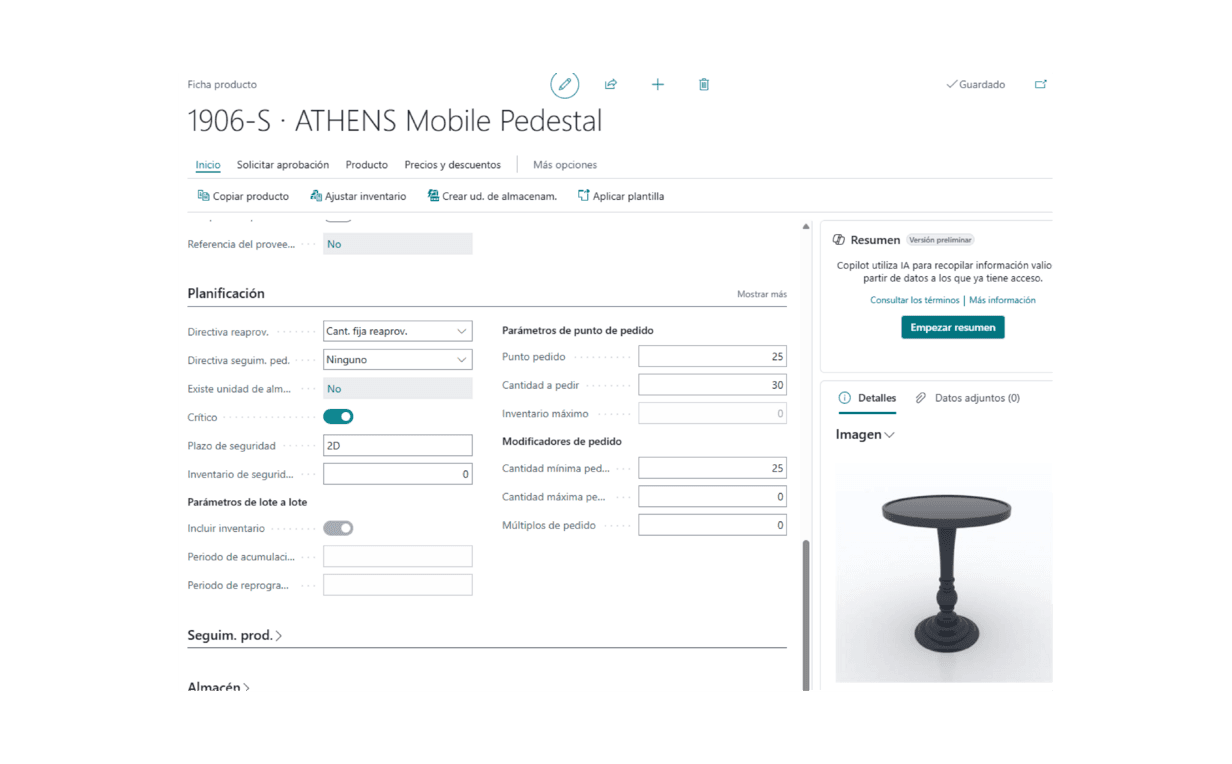Switch to Datos adjuntos tab

(967, 398)
